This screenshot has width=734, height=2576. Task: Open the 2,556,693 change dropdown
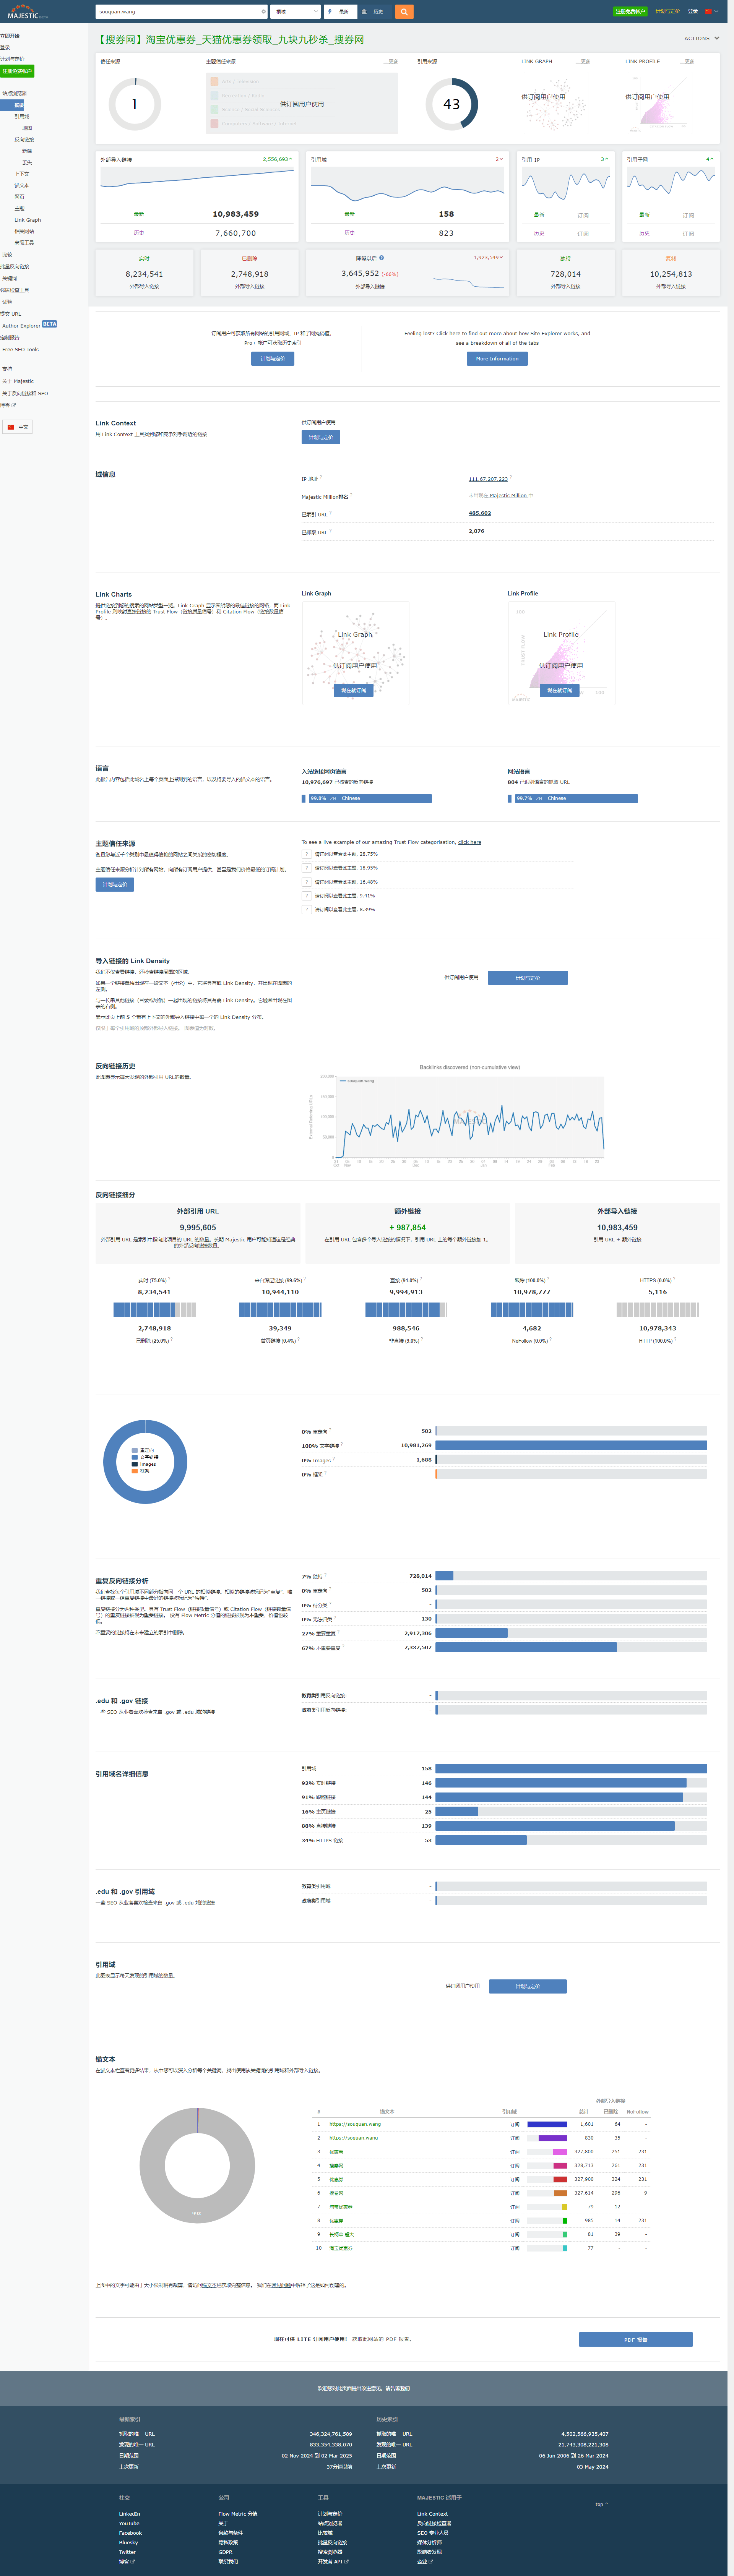(278, 159)
